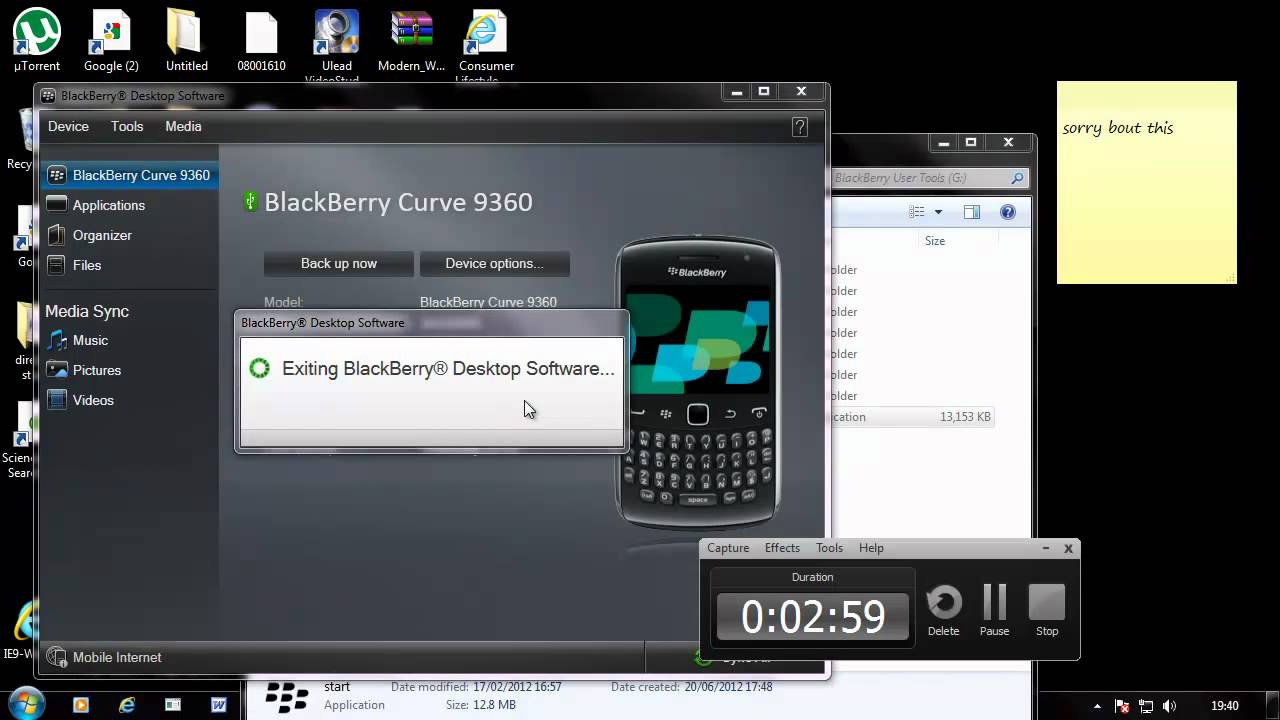Open Internet Explorer from taskbar
Image resolution: width=1280 pixels, height=720 pixels.
click(127, 705)
